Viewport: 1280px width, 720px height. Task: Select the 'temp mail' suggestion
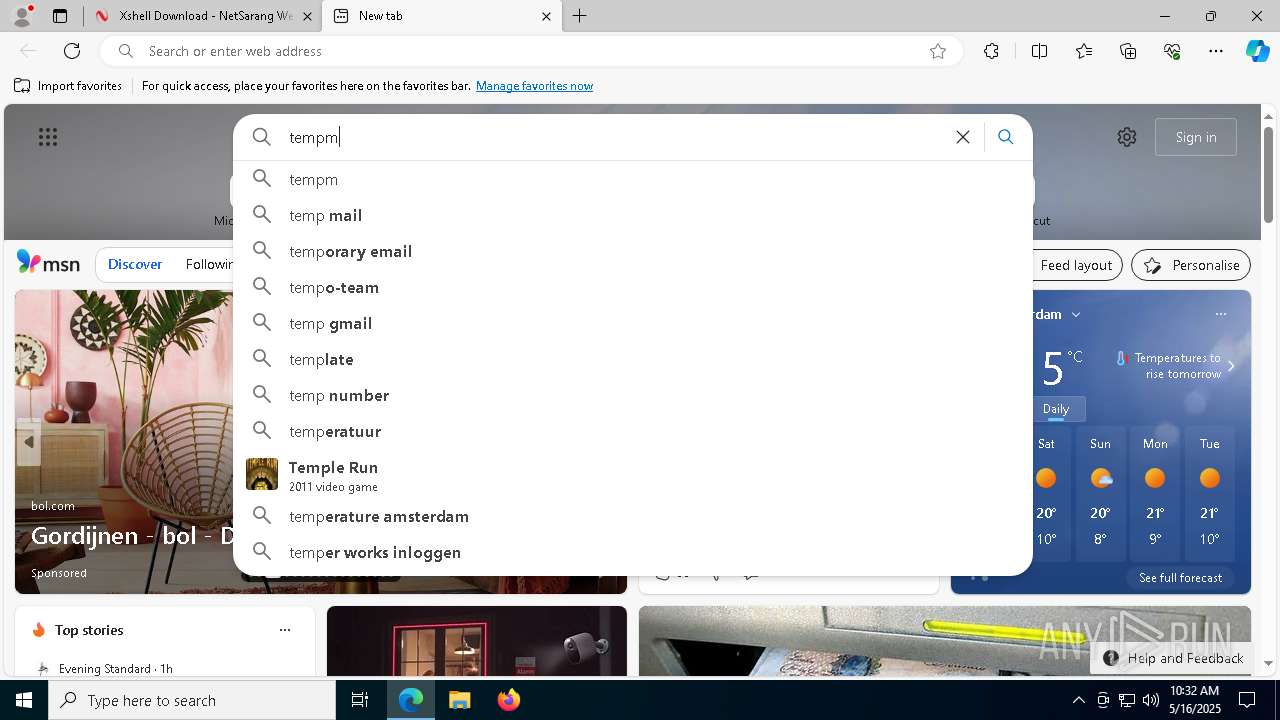pyautogui.click(x=632, y=215)
